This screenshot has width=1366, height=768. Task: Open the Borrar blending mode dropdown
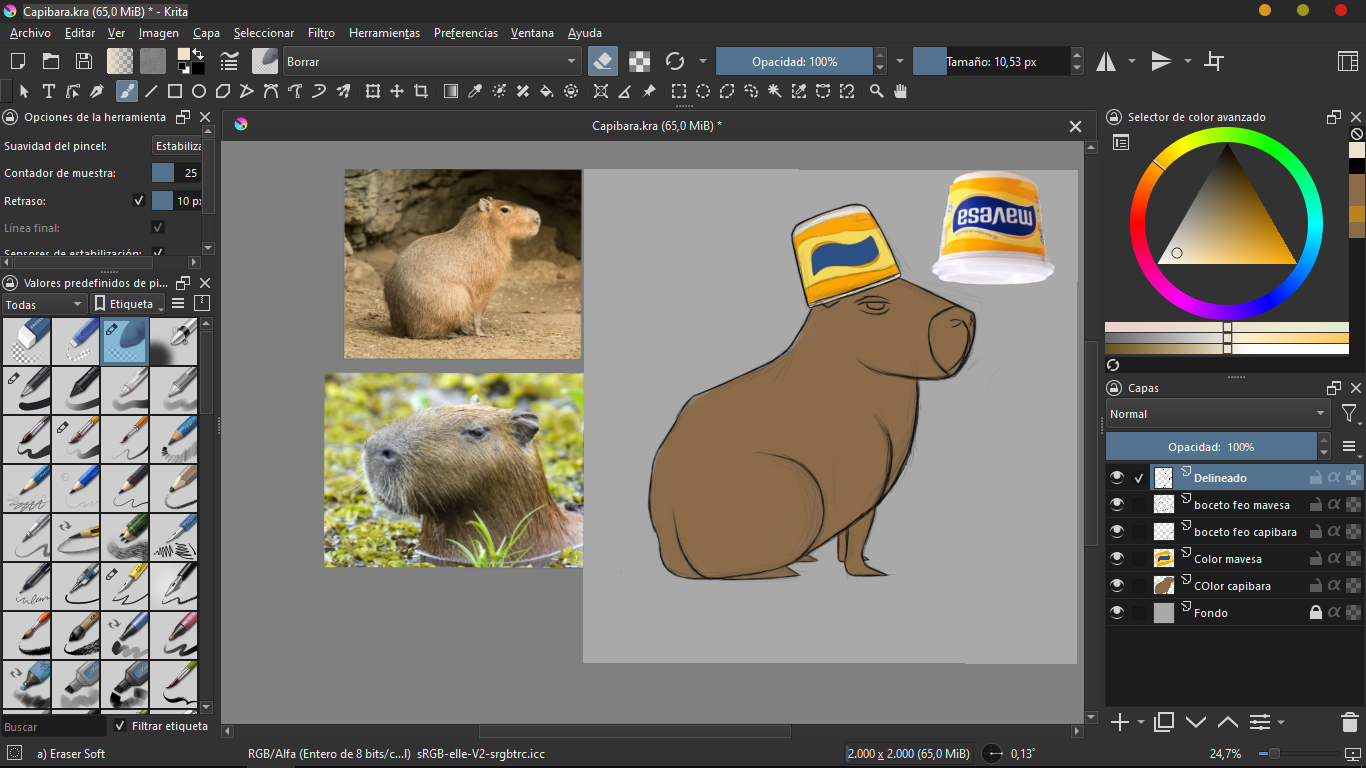[x=431, y=61]
